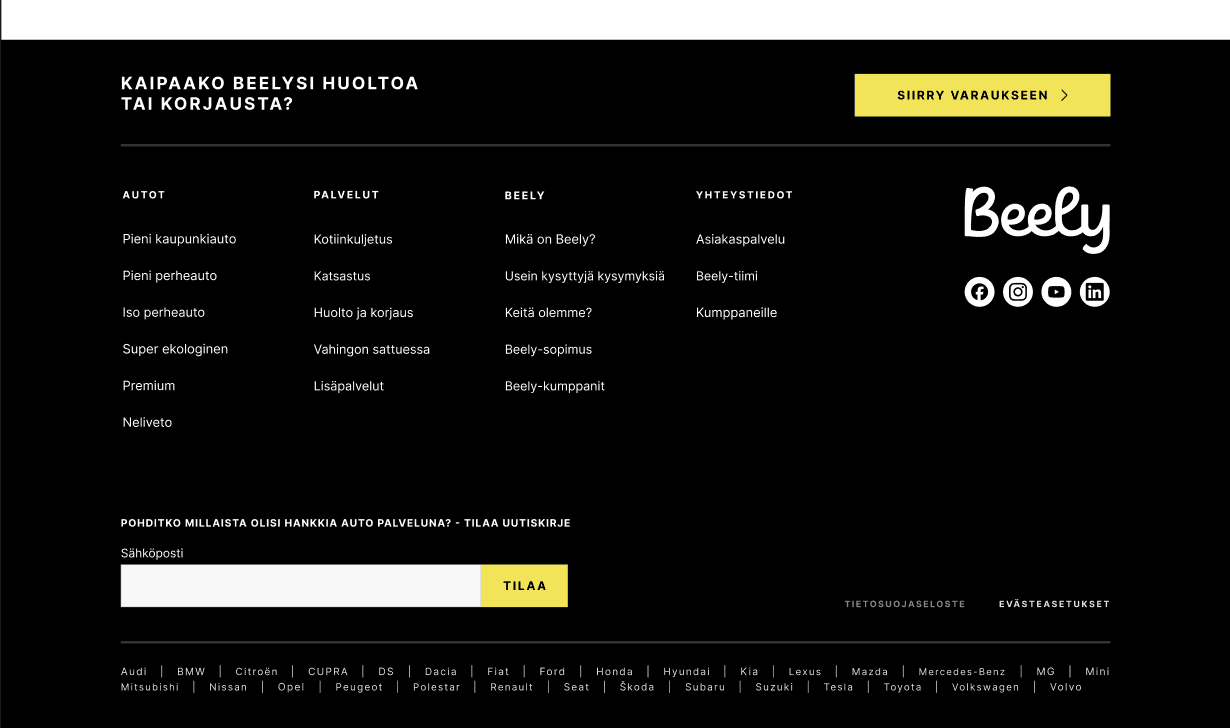The height and width of the screenshot is (728, 1230).
Task: Select Renault brand link
Action: coord(512,687)
